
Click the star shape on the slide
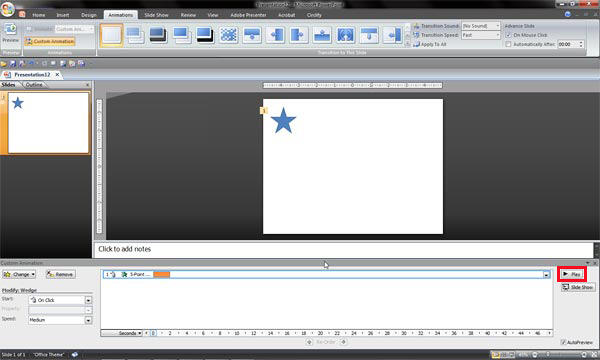pyautogui.click(x=283, y=121)
